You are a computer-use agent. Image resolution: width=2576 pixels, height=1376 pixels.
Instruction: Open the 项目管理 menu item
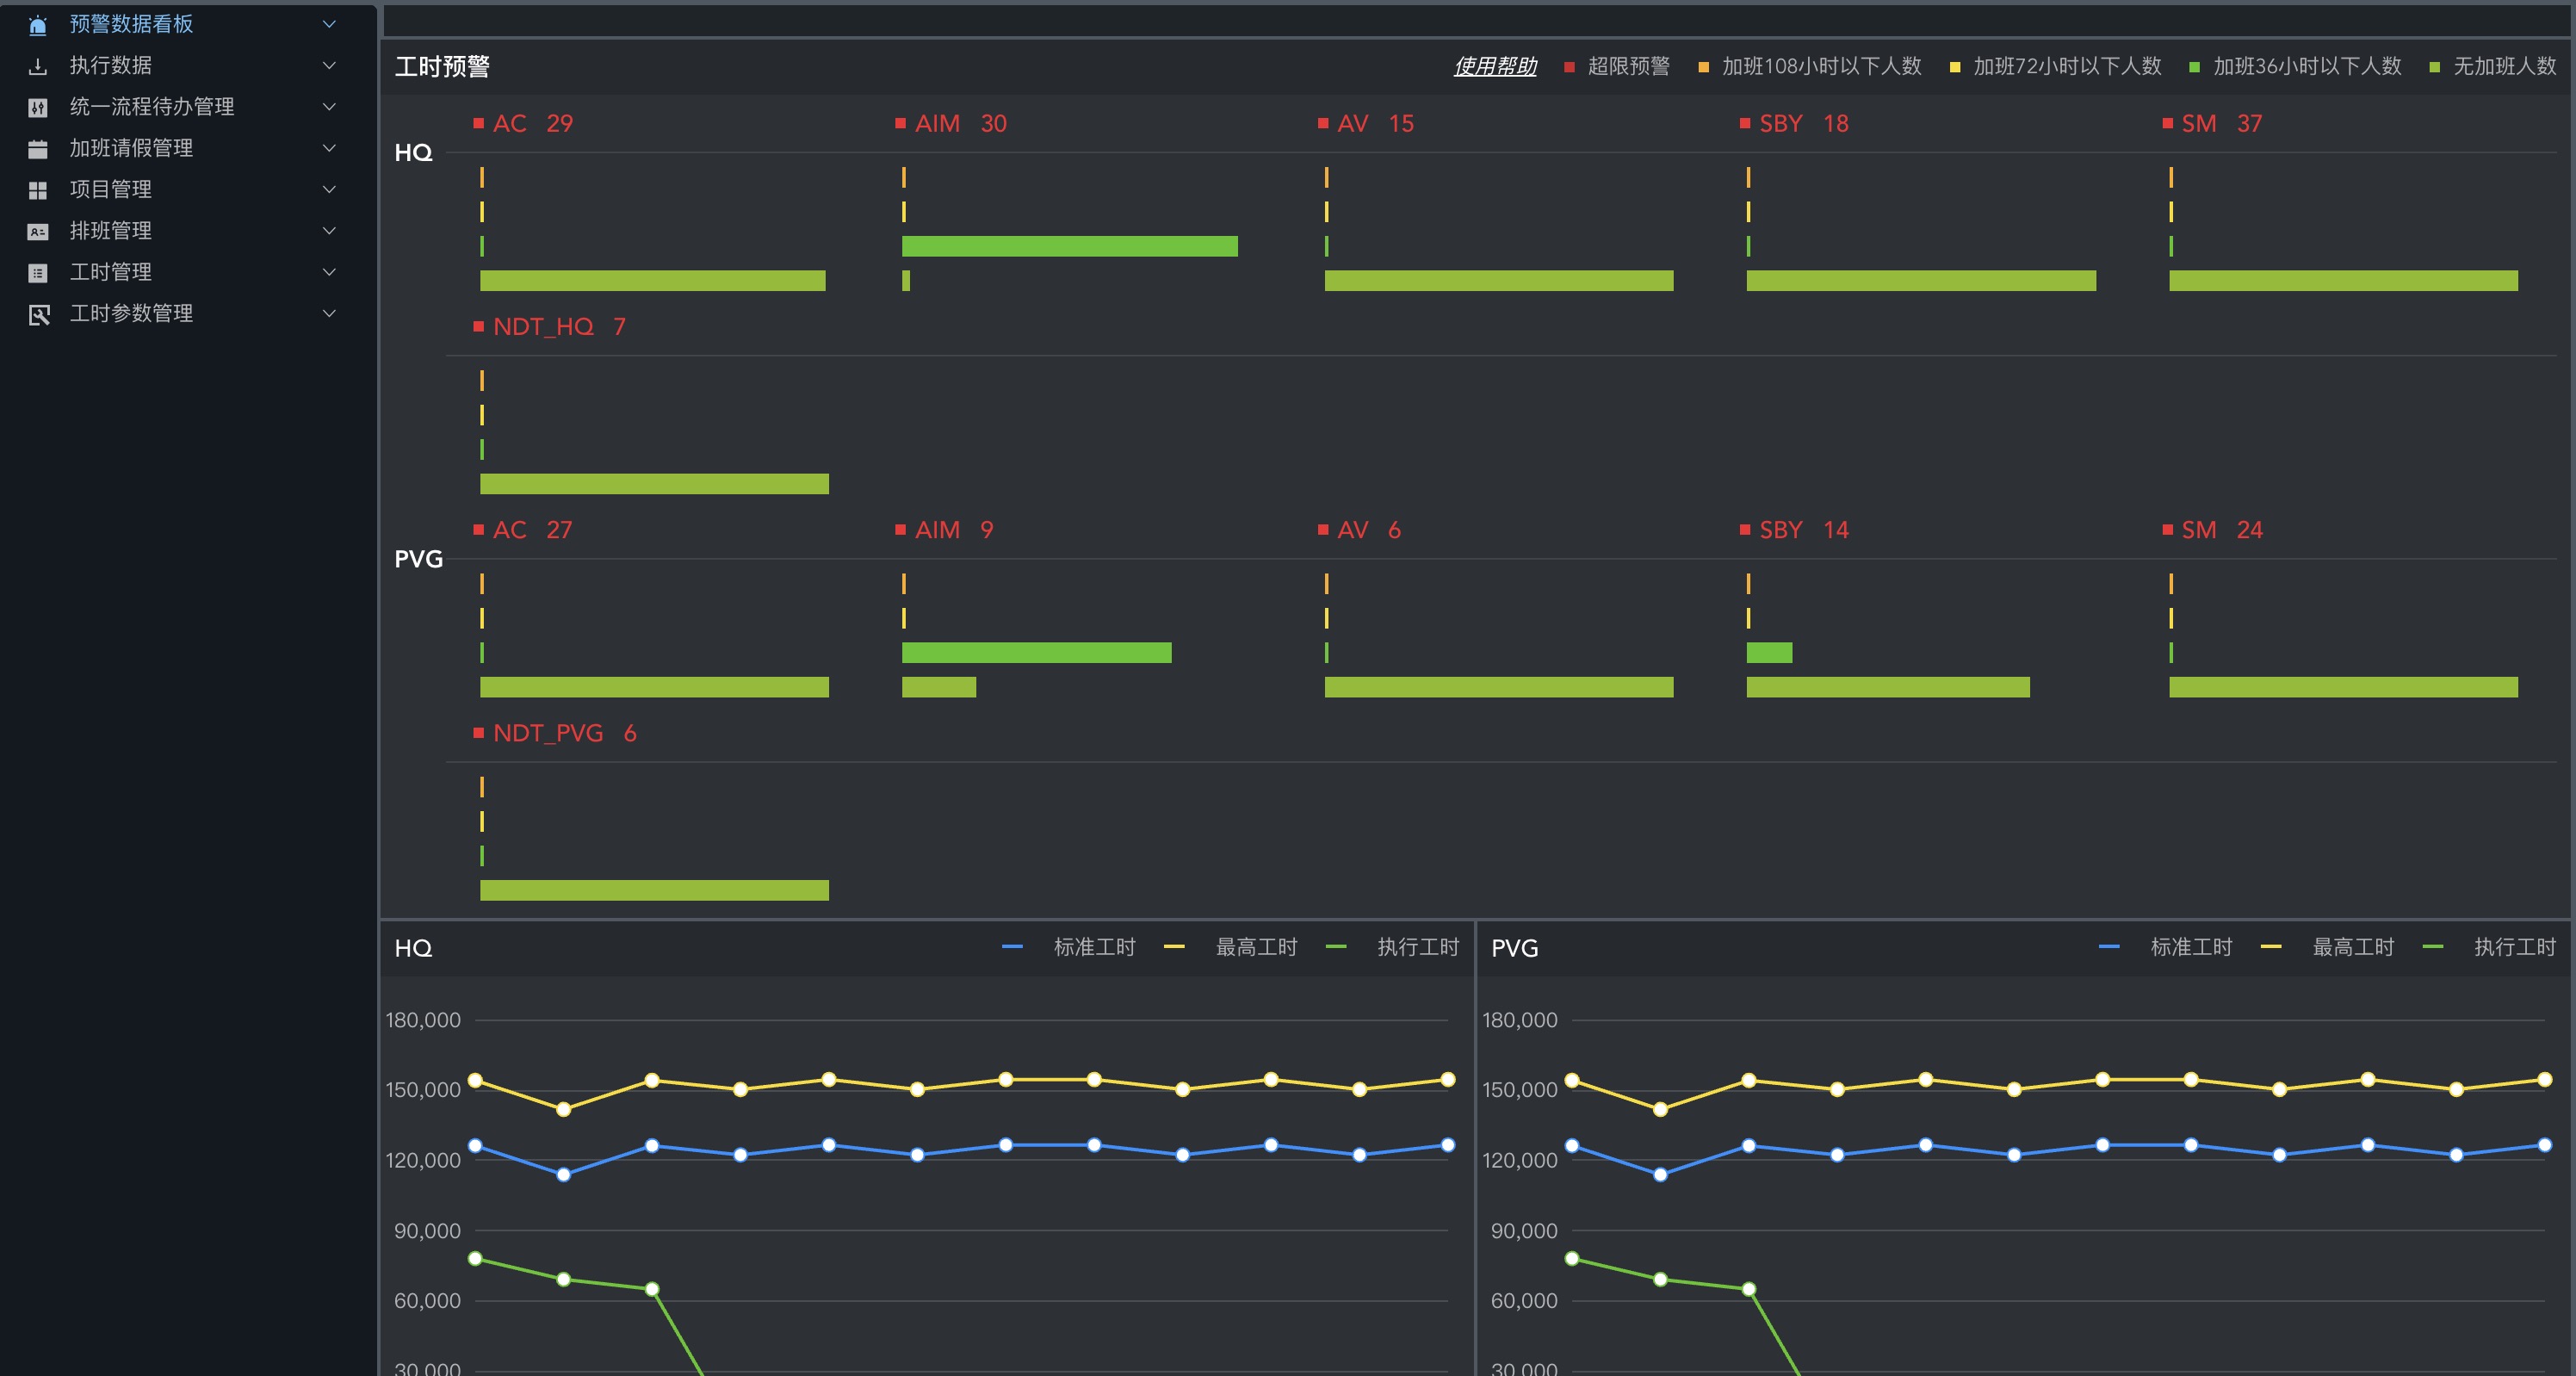[x=188, y=190]
